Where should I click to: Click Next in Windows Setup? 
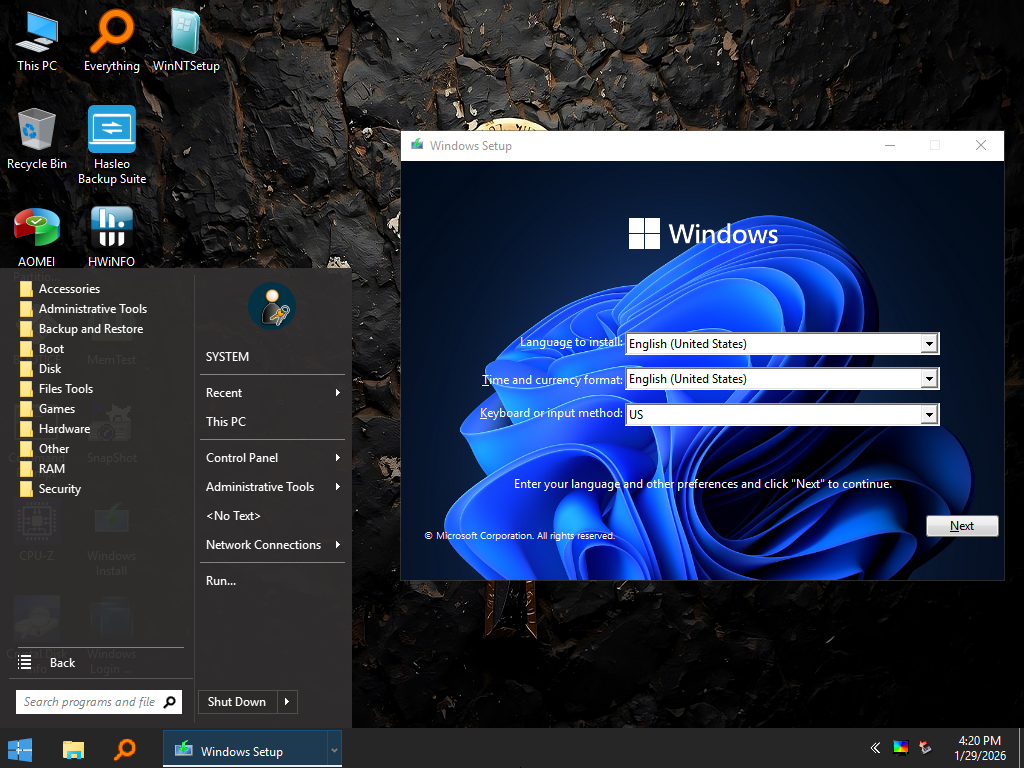(x=961, y=525)
